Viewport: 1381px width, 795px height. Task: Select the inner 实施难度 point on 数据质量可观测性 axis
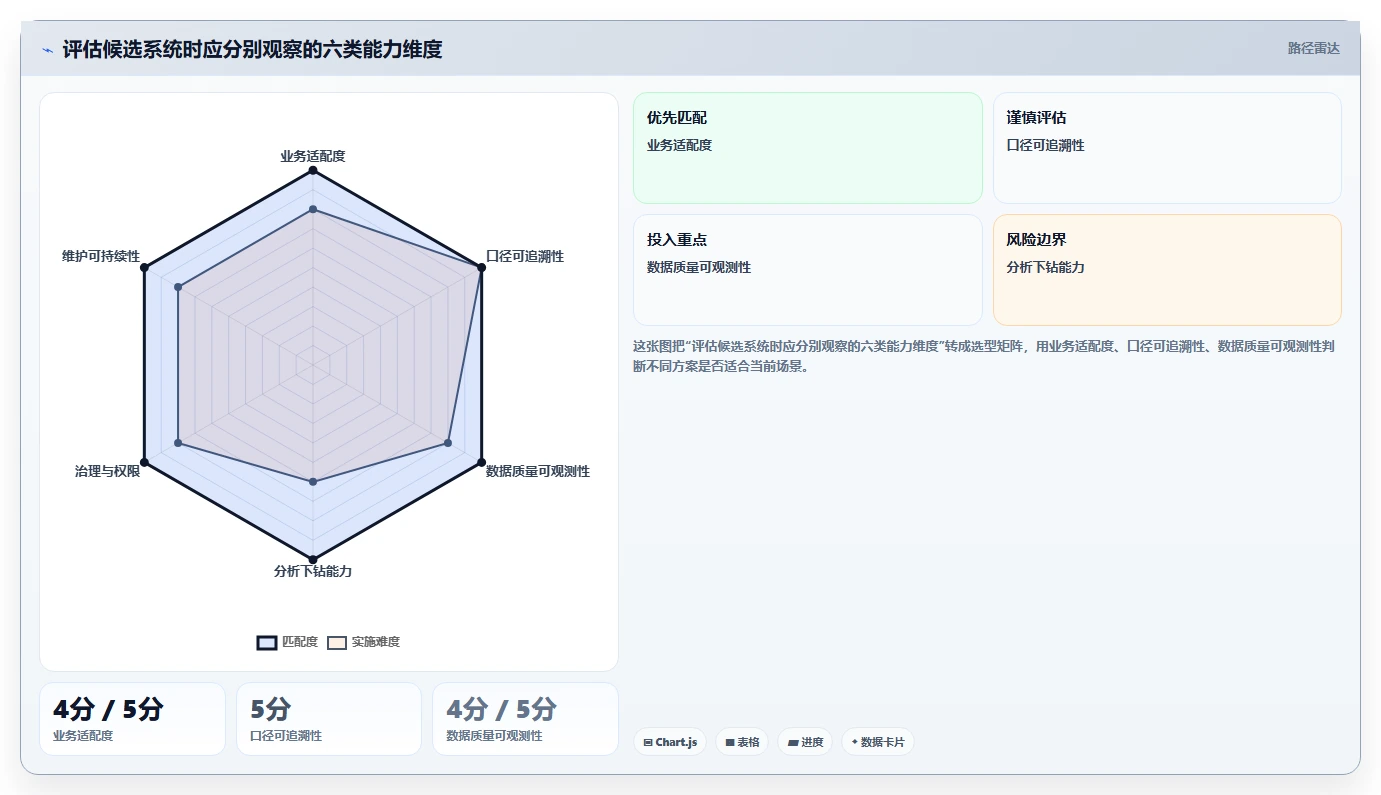pyautogui.click(x=448, y=442)
